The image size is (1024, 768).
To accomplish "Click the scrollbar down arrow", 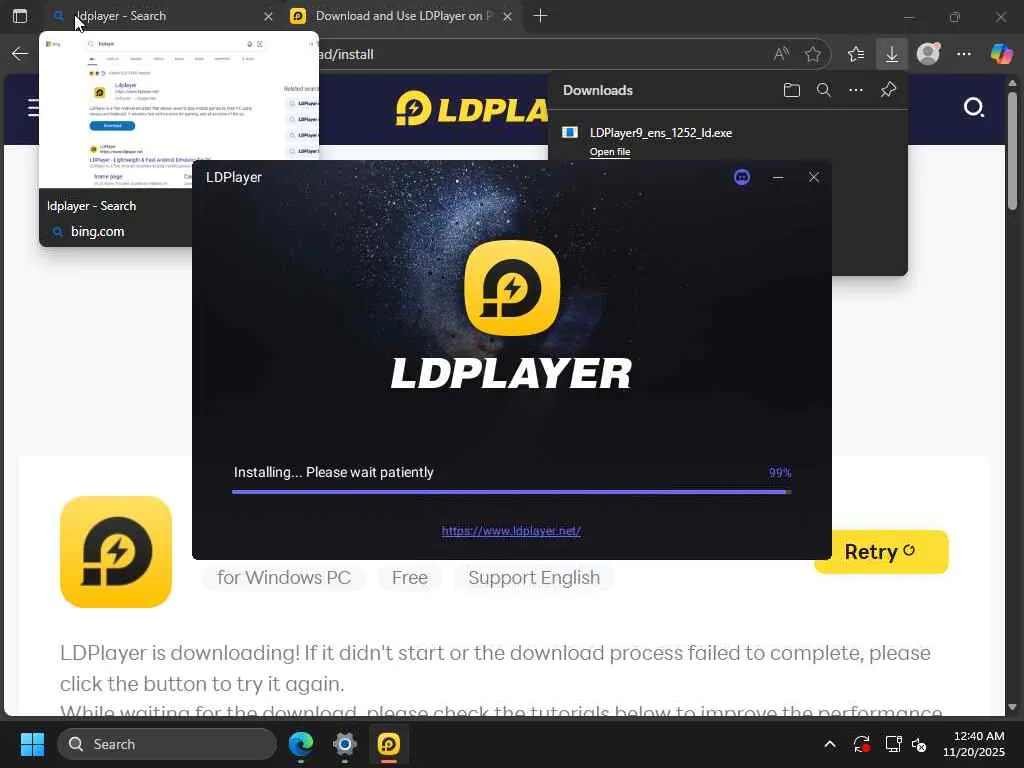I will pos(1012,707).
